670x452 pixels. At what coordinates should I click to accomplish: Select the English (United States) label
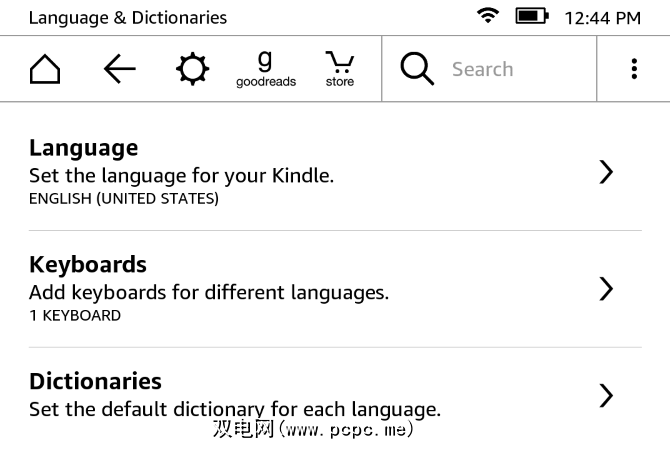[x=124, y=198]
